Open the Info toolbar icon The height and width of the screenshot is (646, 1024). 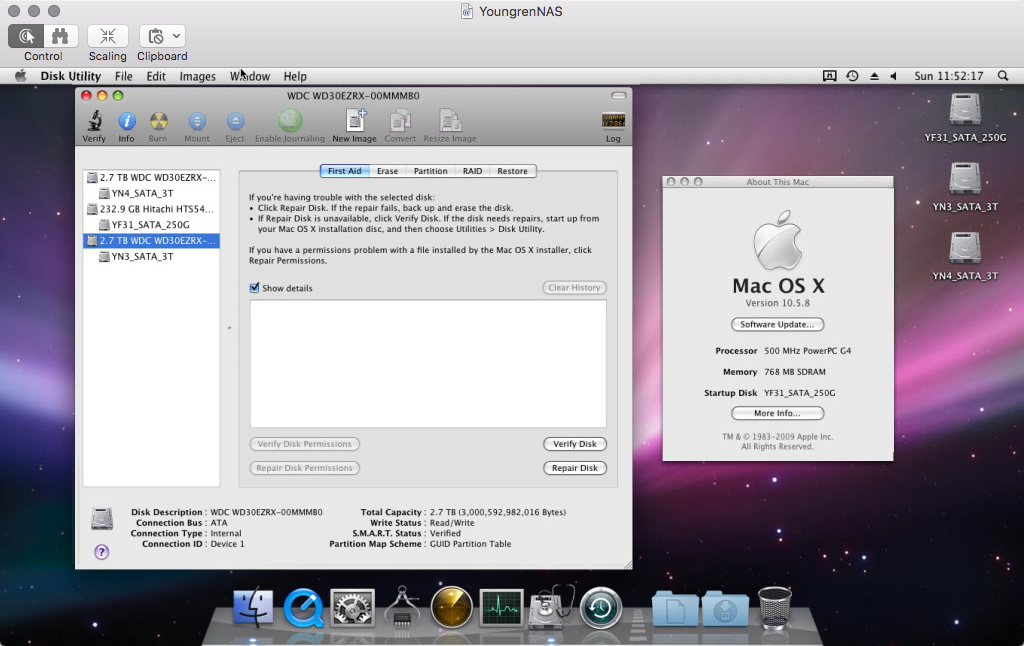(x=126, y=122)
